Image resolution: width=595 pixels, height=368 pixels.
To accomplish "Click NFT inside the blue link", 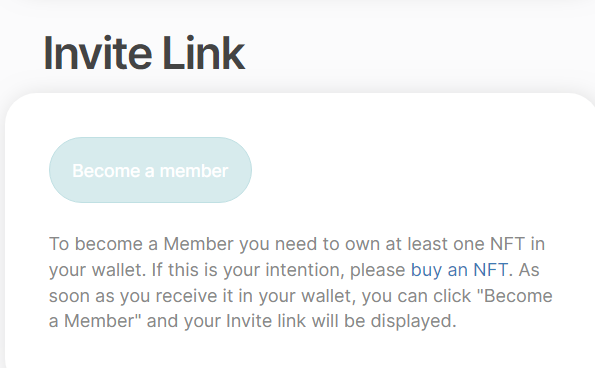I will click(491, 270).
